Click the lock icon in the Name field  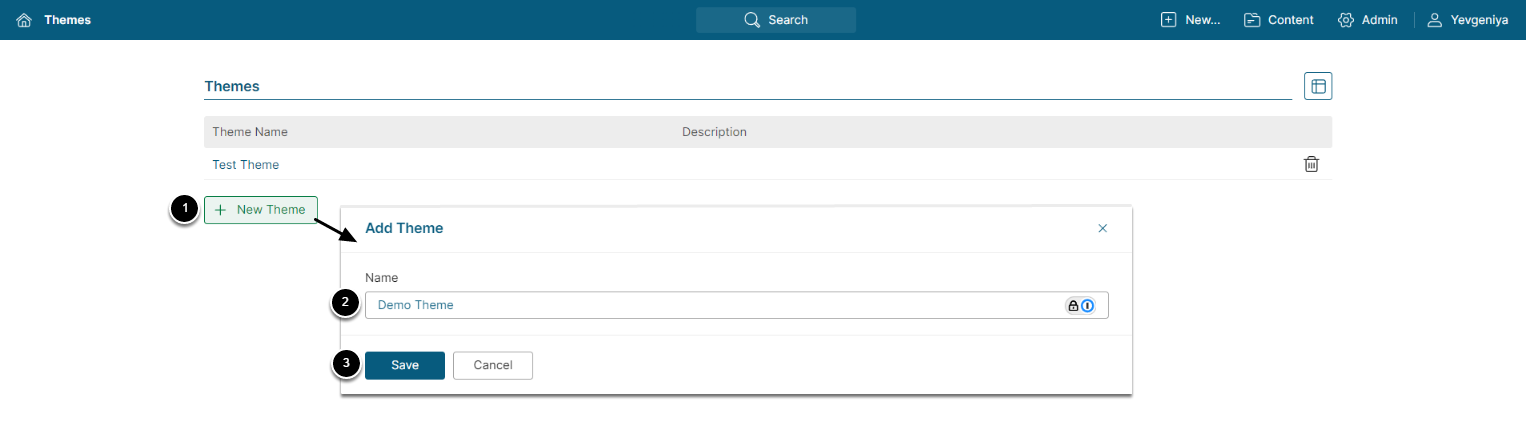[1073, 305]
